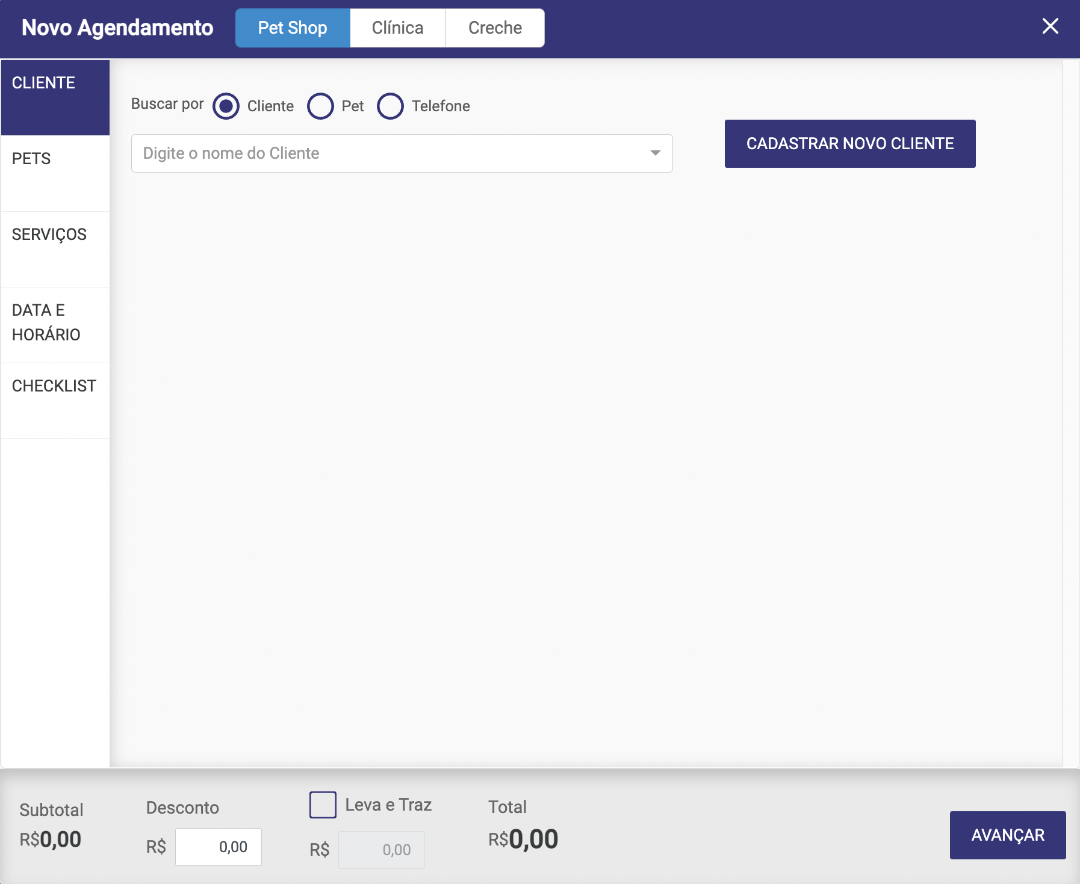
Task: Click the Novo Agendamento title
Action: (118, 28)
